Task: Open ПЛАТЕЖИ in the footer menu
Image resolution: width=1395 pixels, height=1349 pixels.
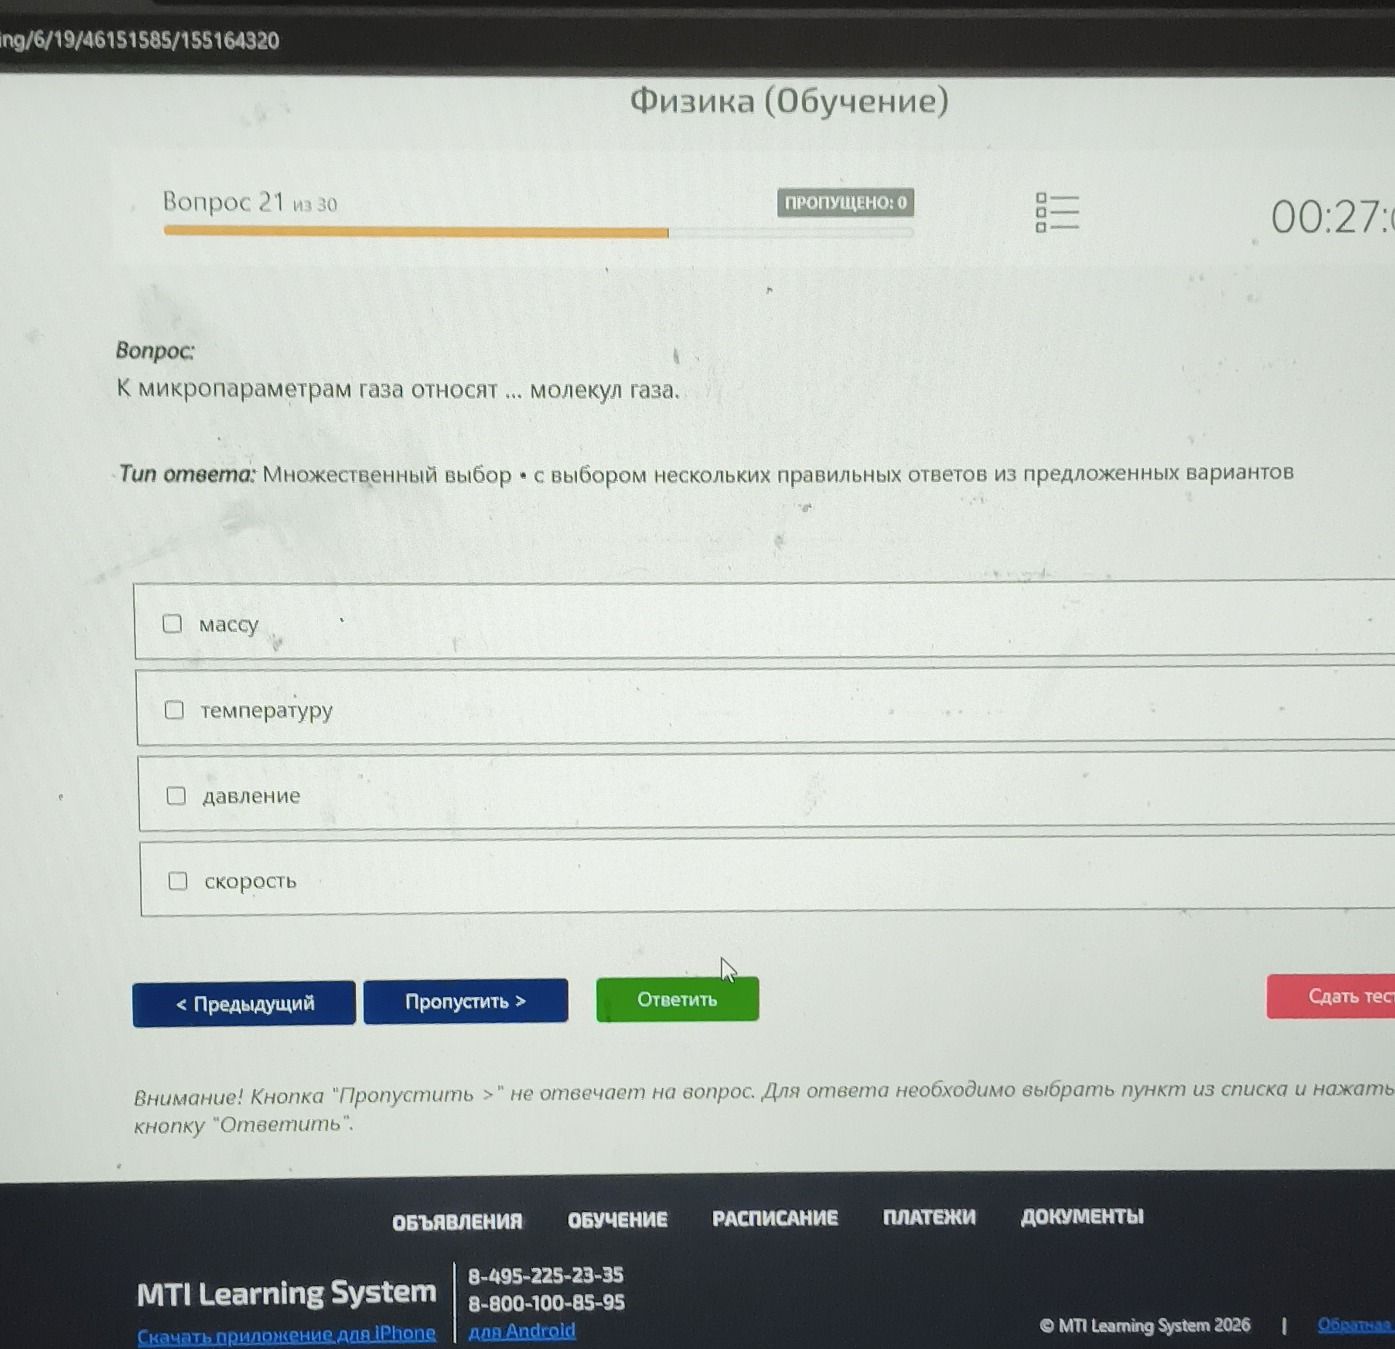Action: [x=929, y=1217]
